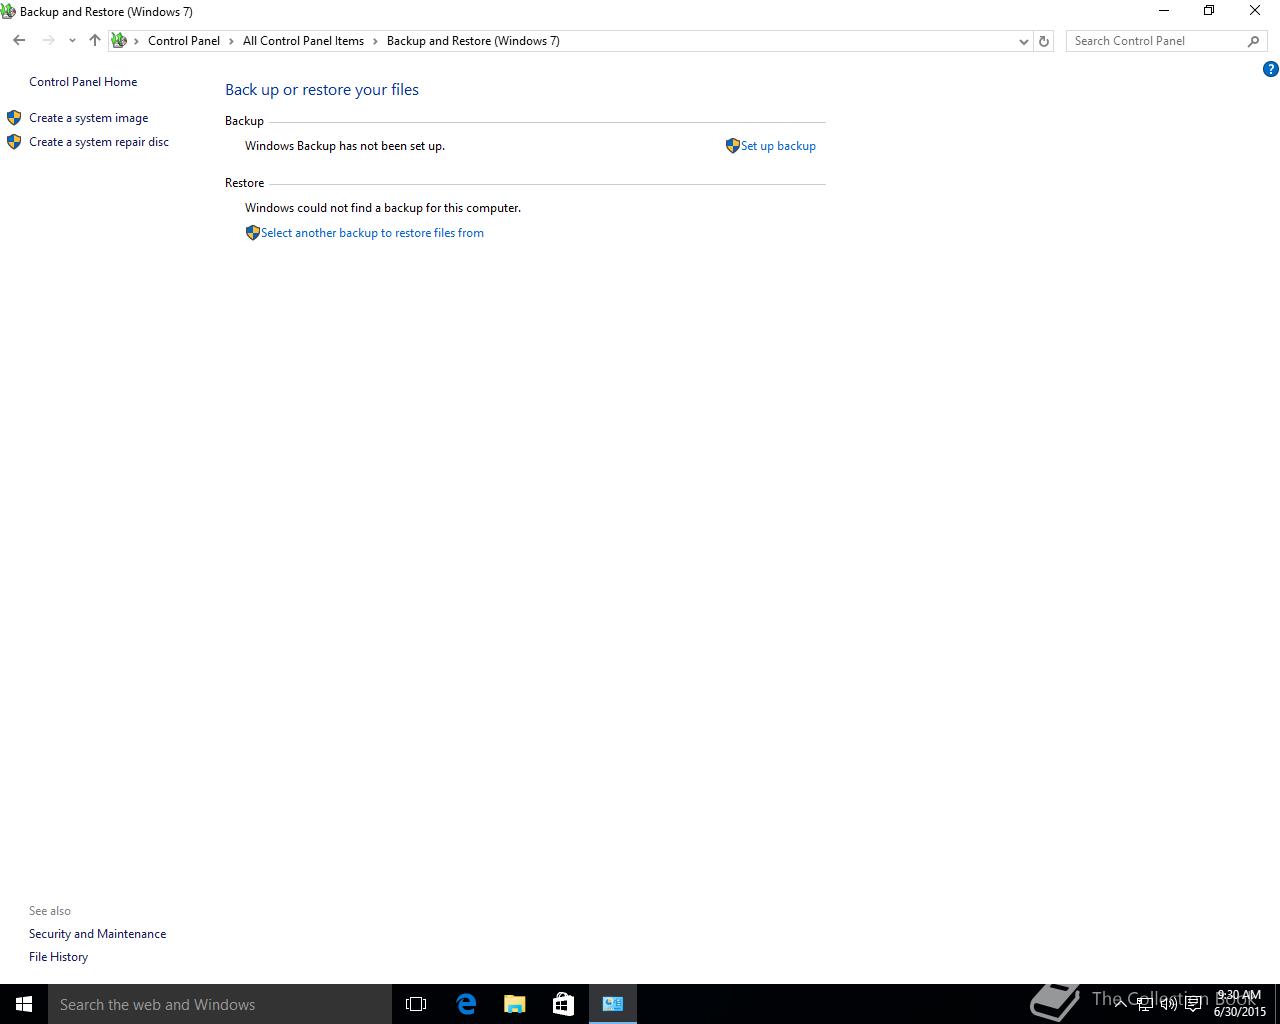Select the Control Panel breadcrumb

(x=184, y=41)
